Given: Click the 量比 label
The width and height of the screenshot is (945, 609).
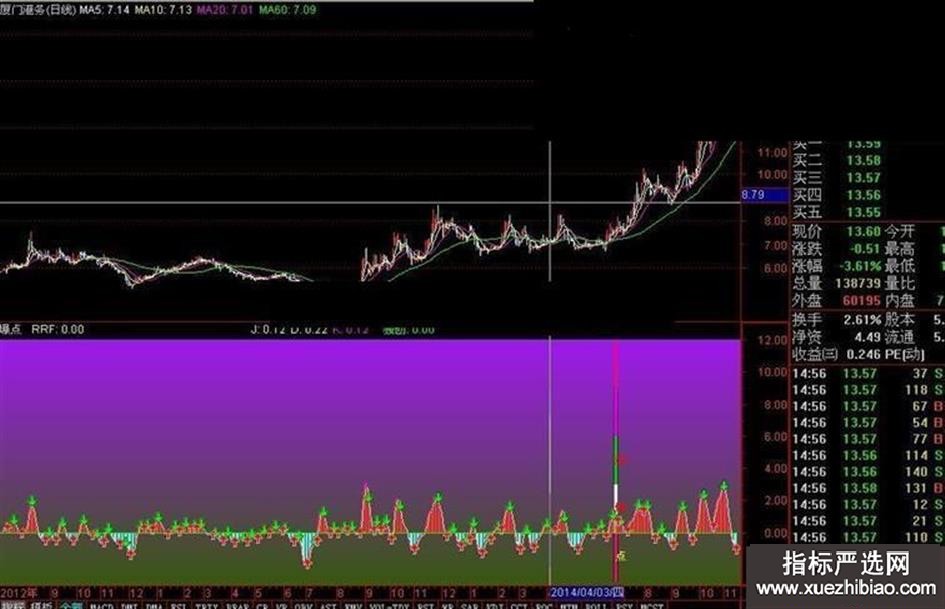Looking at the screenshot, I should (x=900, y=283).
